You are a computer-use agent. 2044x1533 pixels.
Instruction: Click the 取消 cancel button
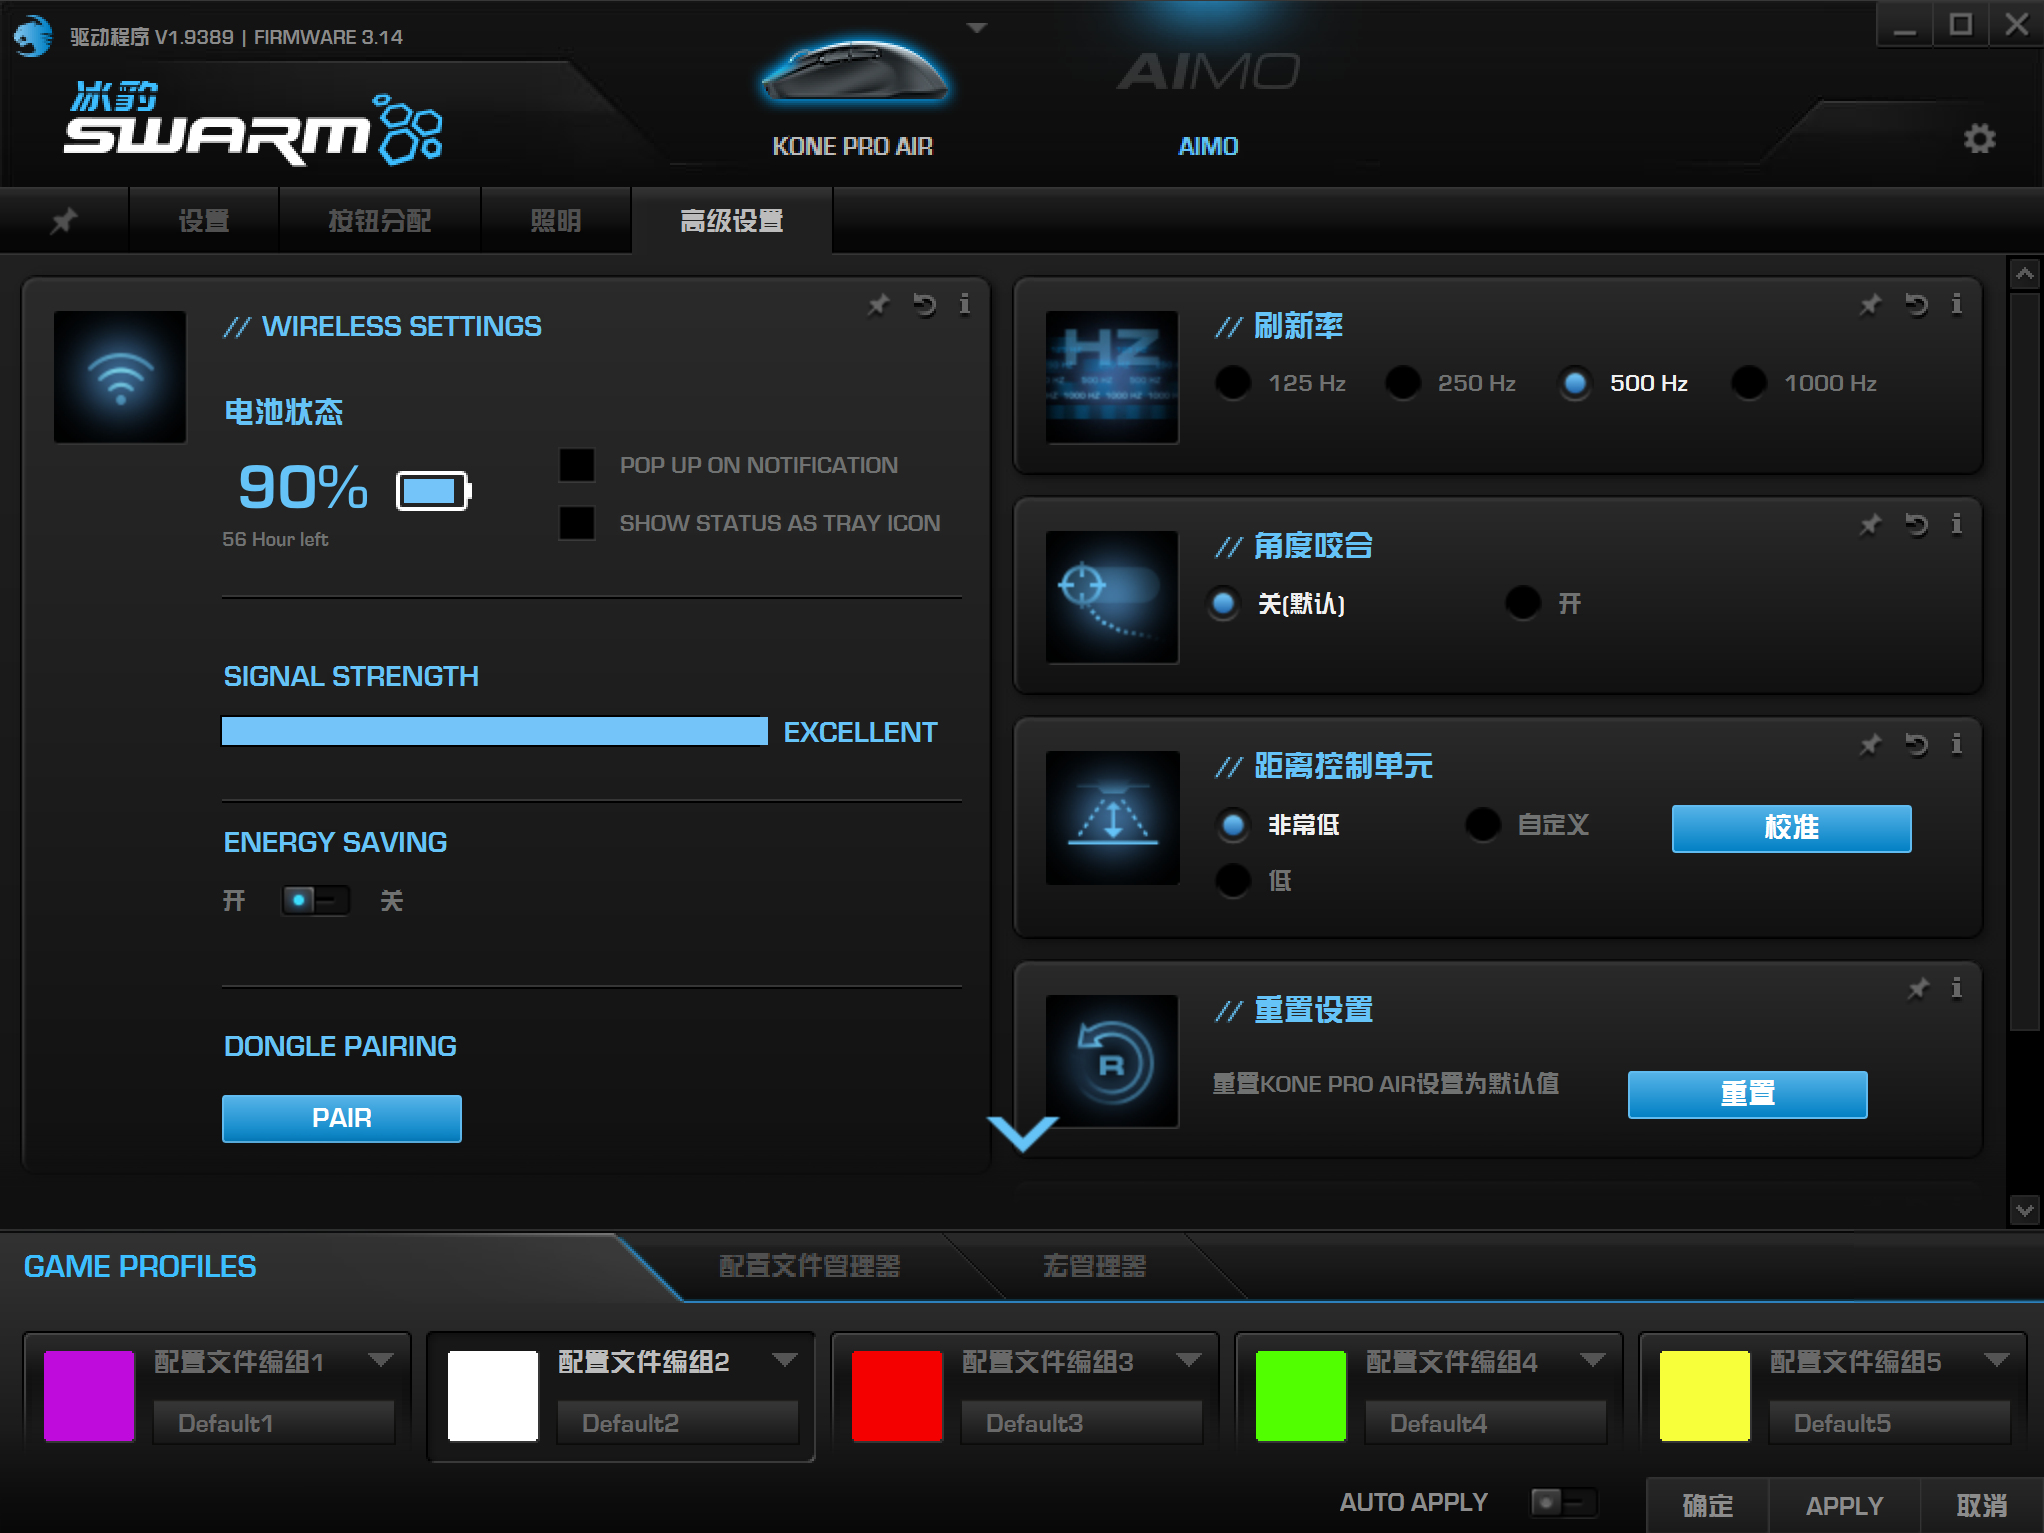(1981, 1506)
